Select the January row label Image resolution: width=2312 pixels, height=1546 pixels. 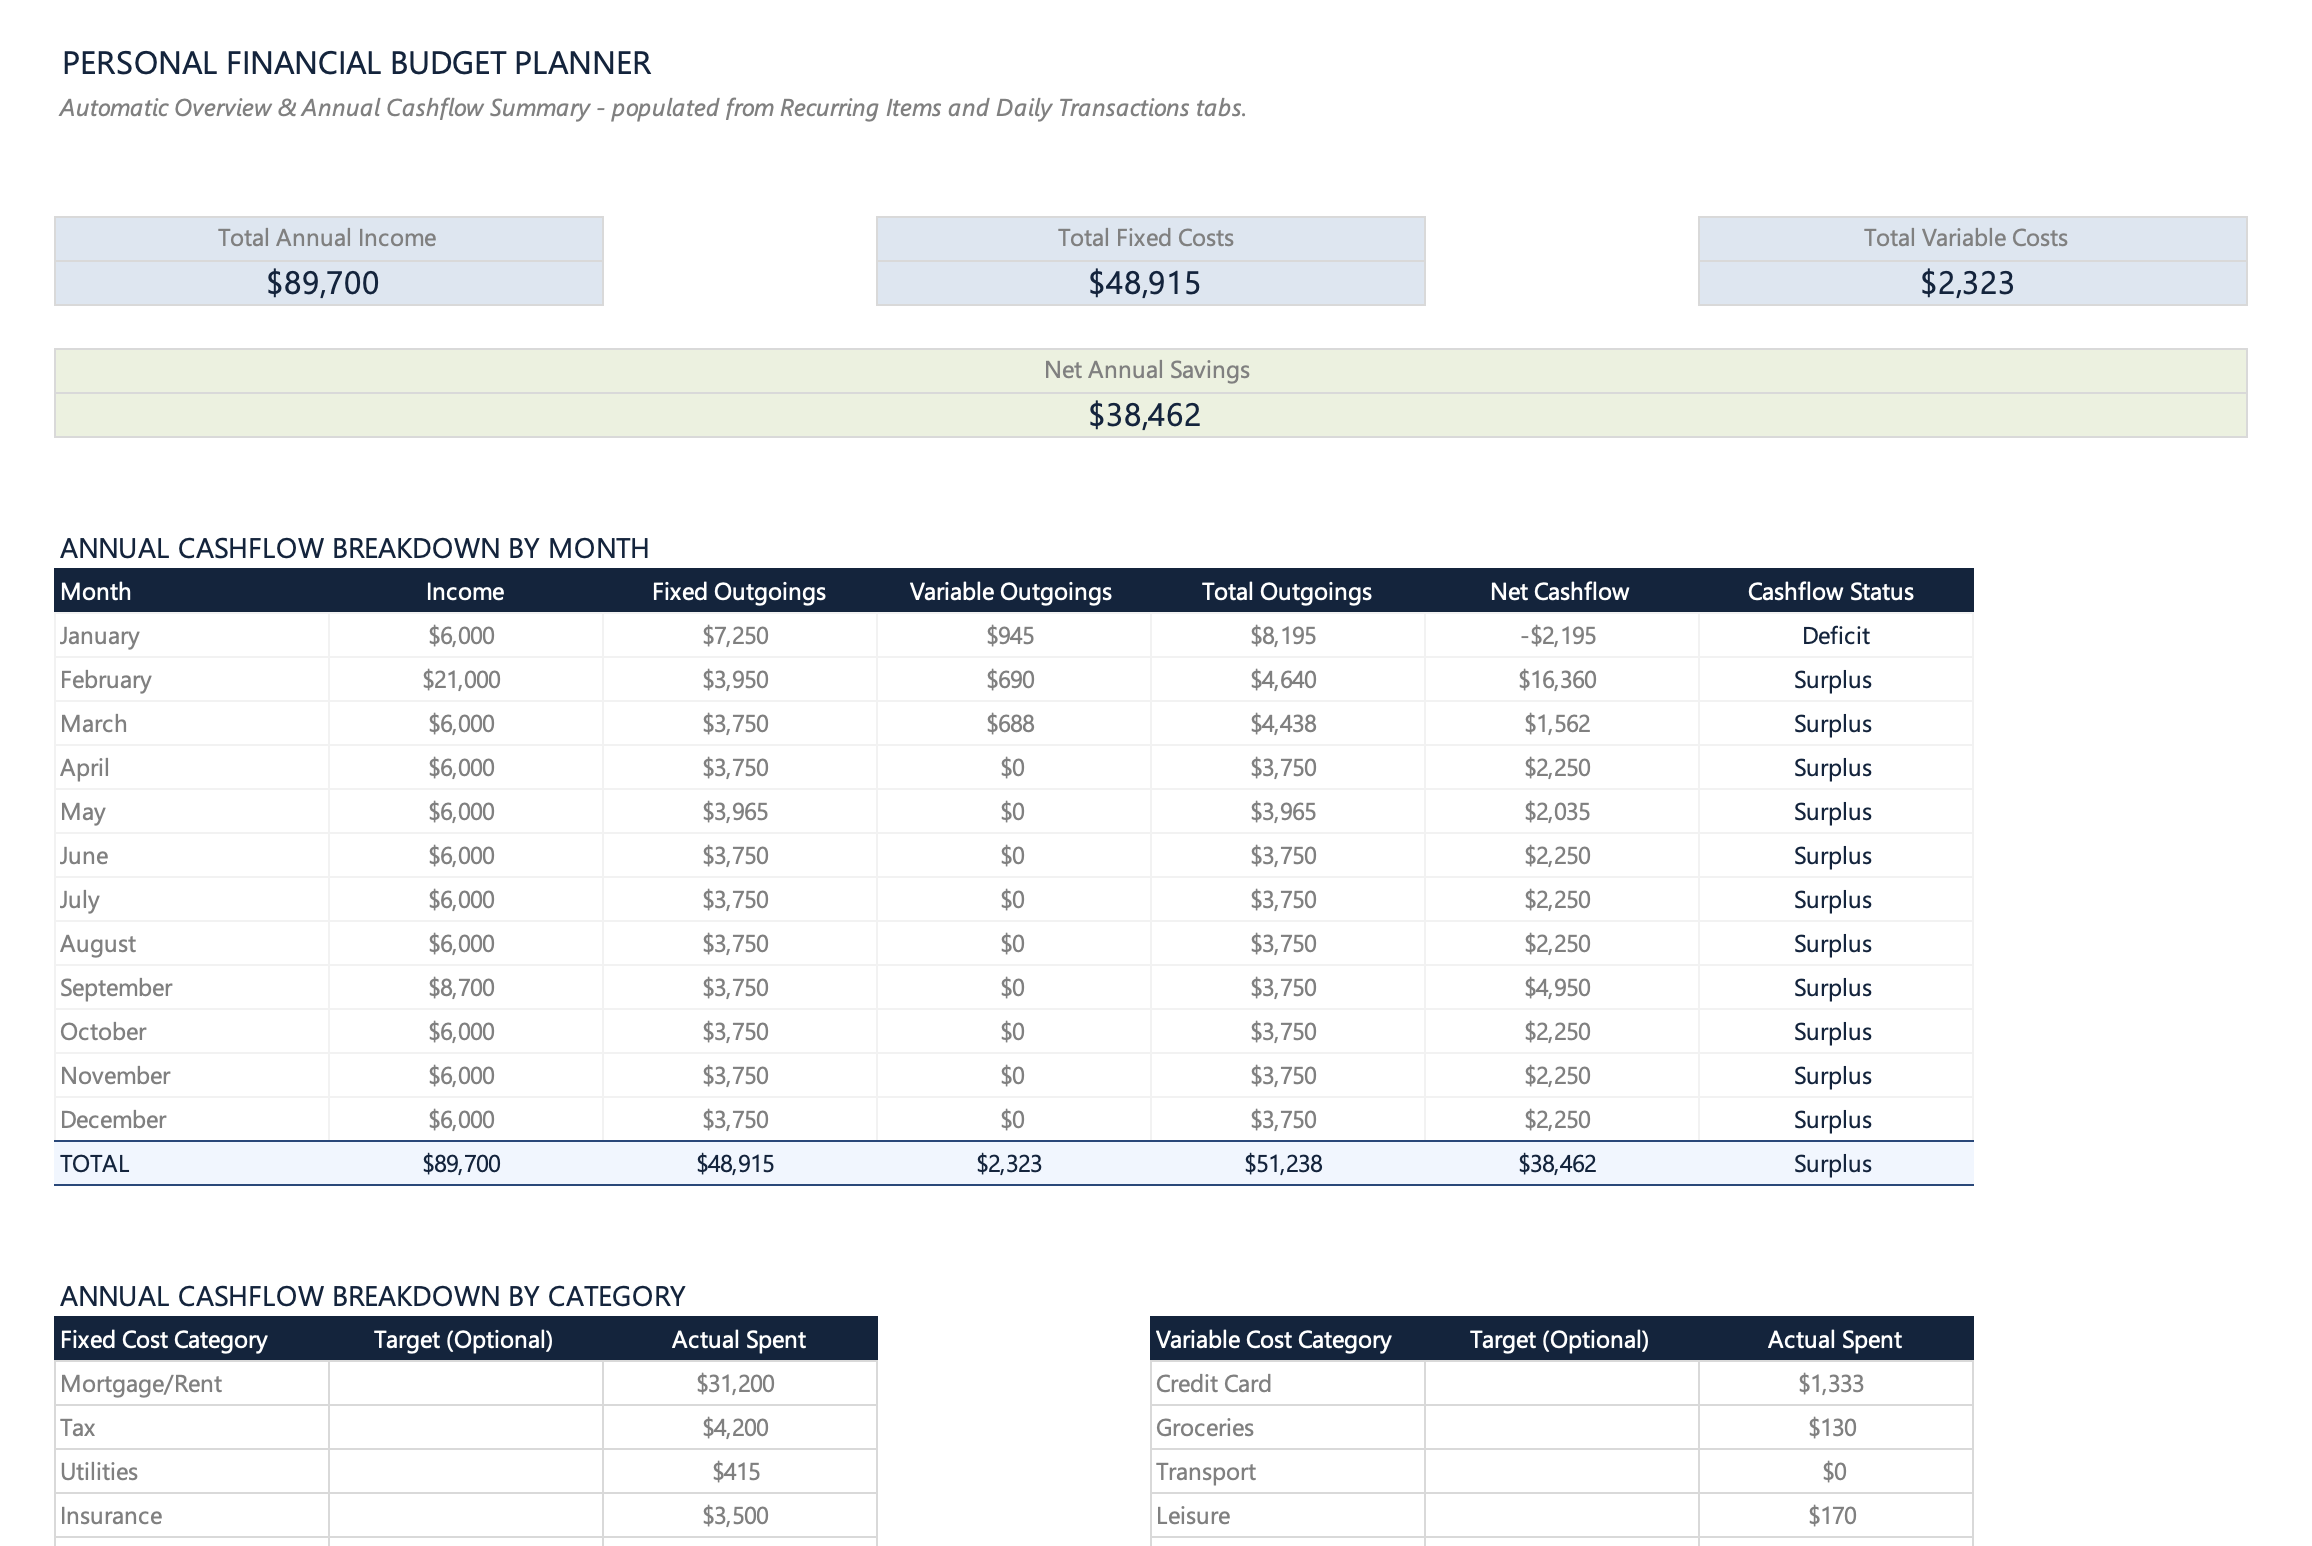[99, 636]
